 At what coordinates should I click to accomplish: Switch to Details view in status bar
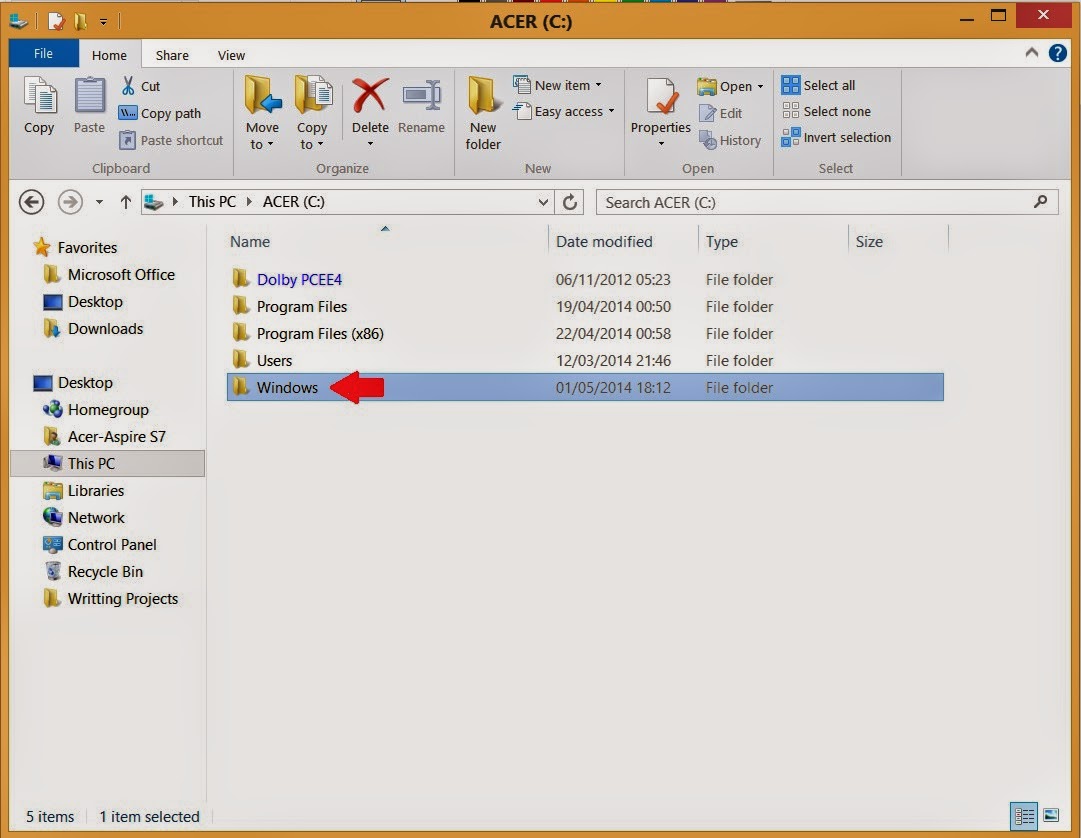(x=1024, y=816)
